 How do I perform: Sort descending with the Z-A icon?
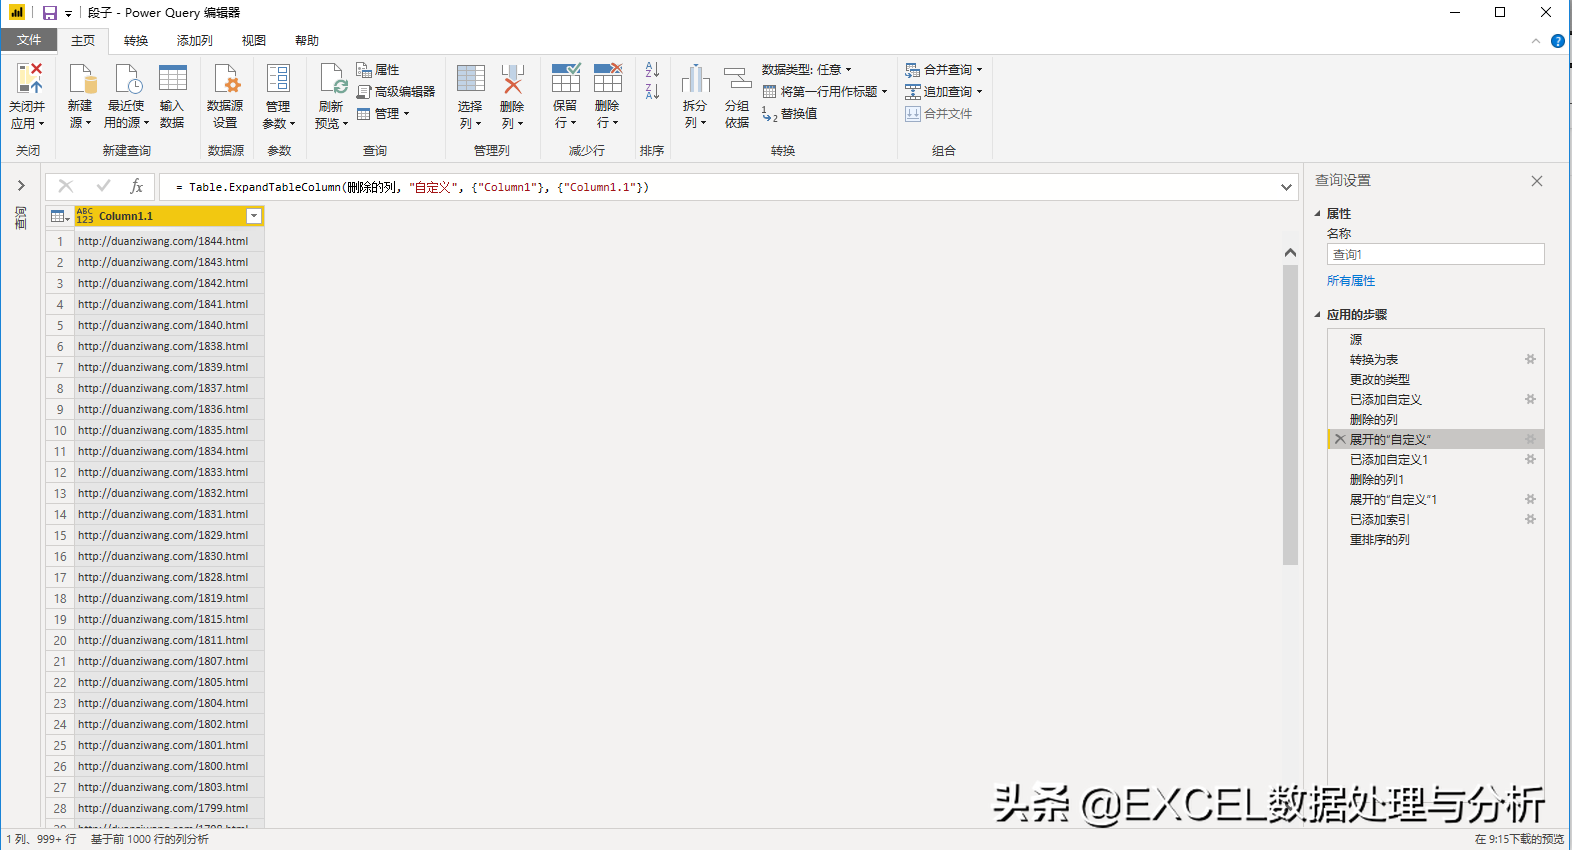pos(652,91)
